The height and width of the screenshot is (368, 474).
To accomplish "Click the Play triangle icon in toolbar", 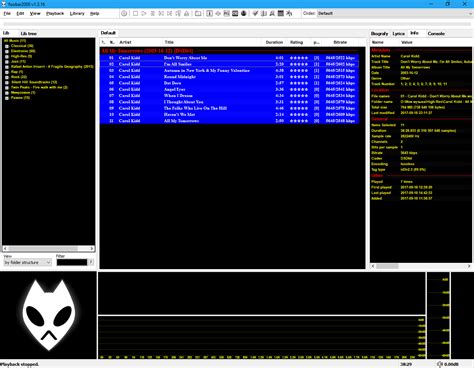I will [144, 13].
